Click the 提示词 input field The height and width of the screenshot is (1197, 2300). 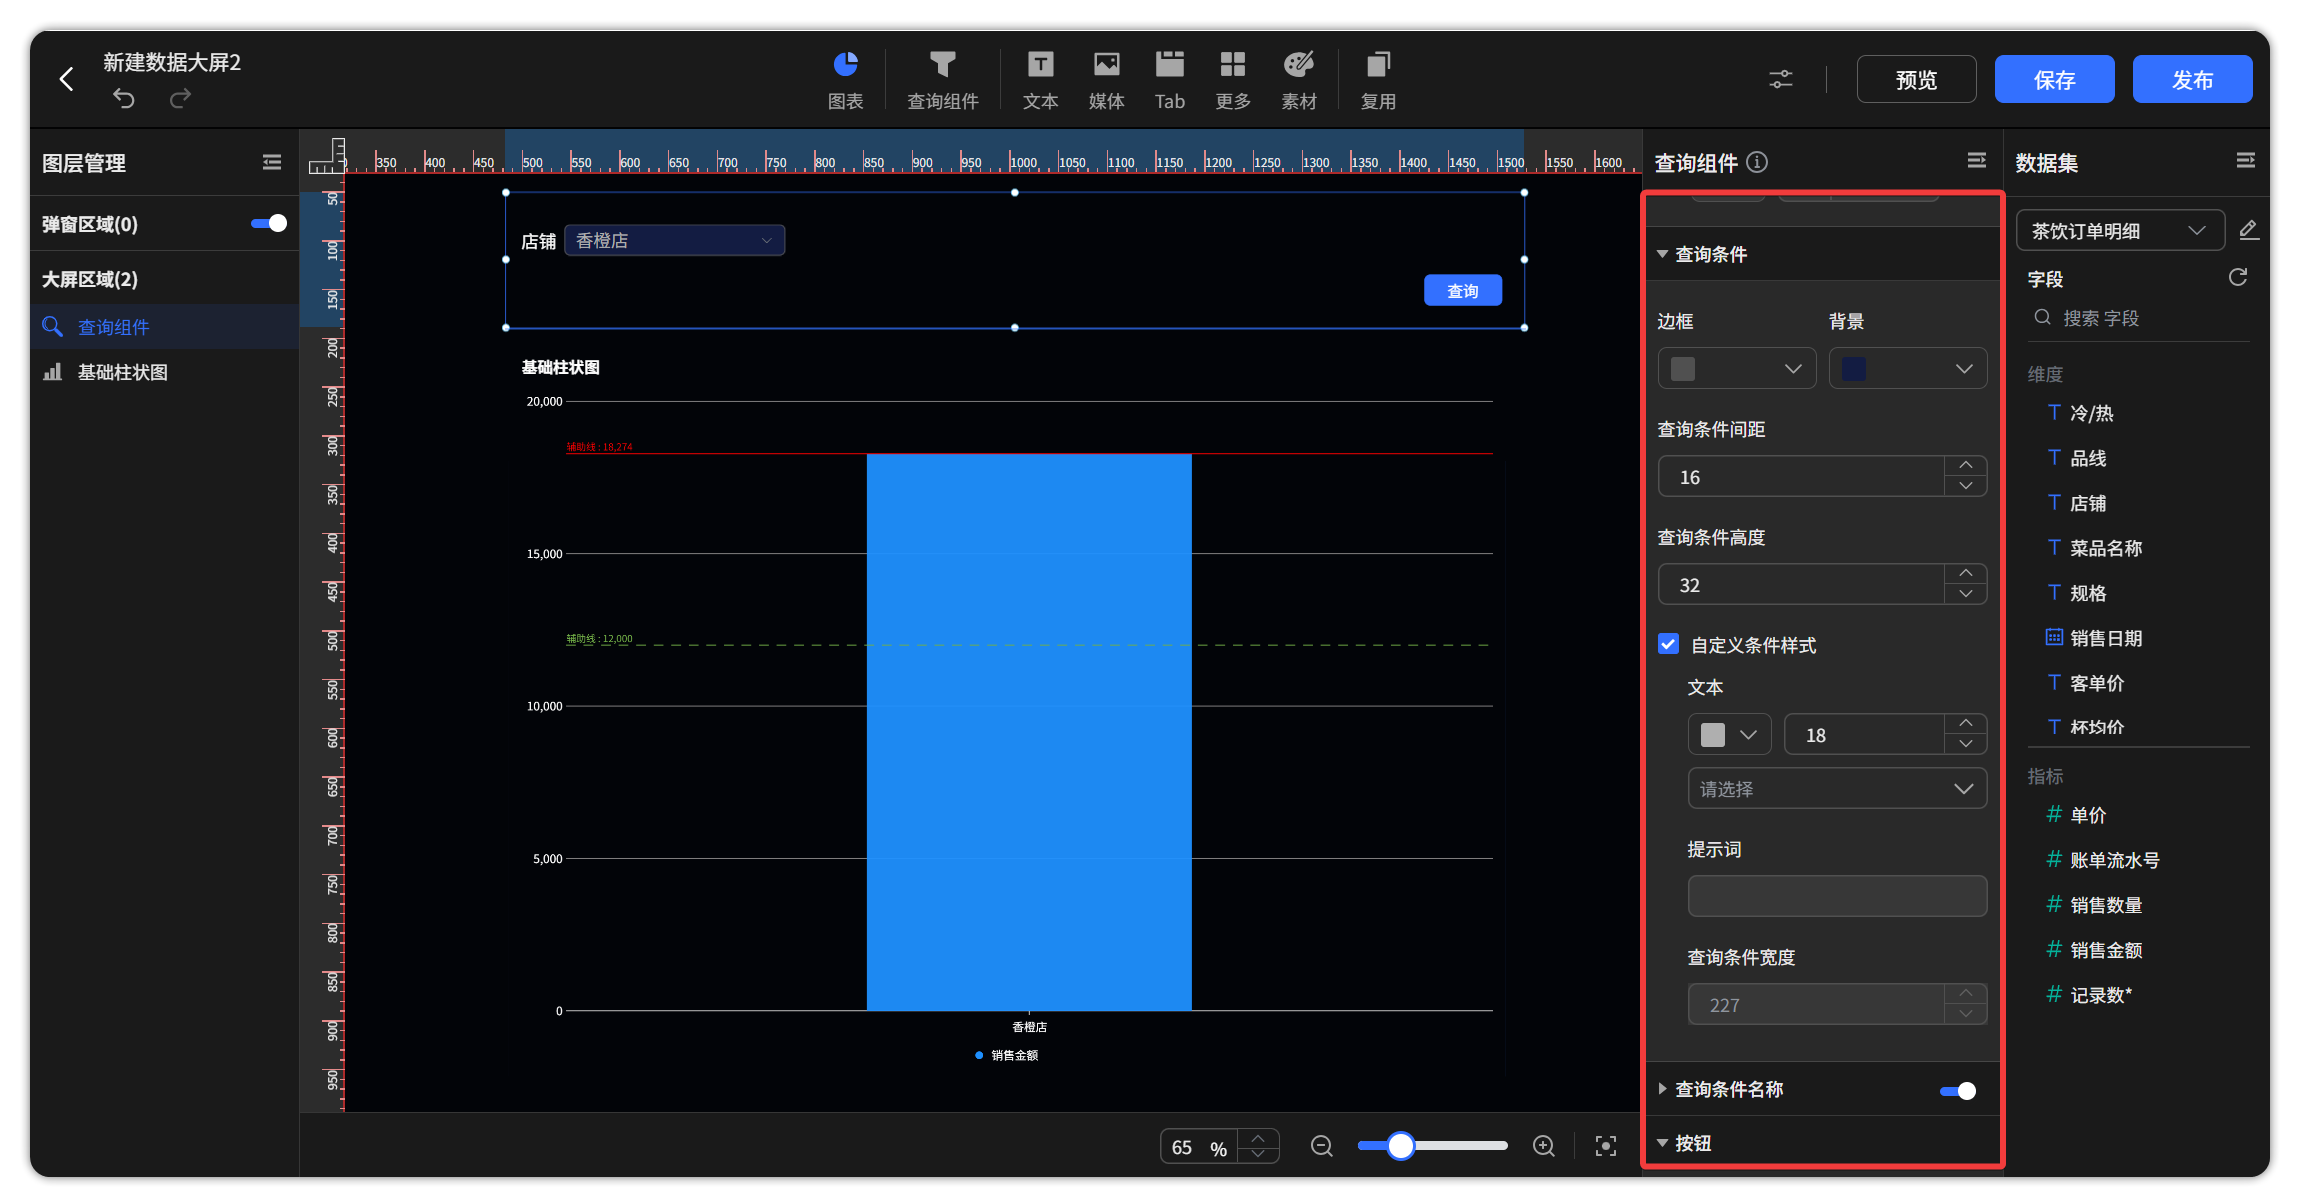point(1837,896)
